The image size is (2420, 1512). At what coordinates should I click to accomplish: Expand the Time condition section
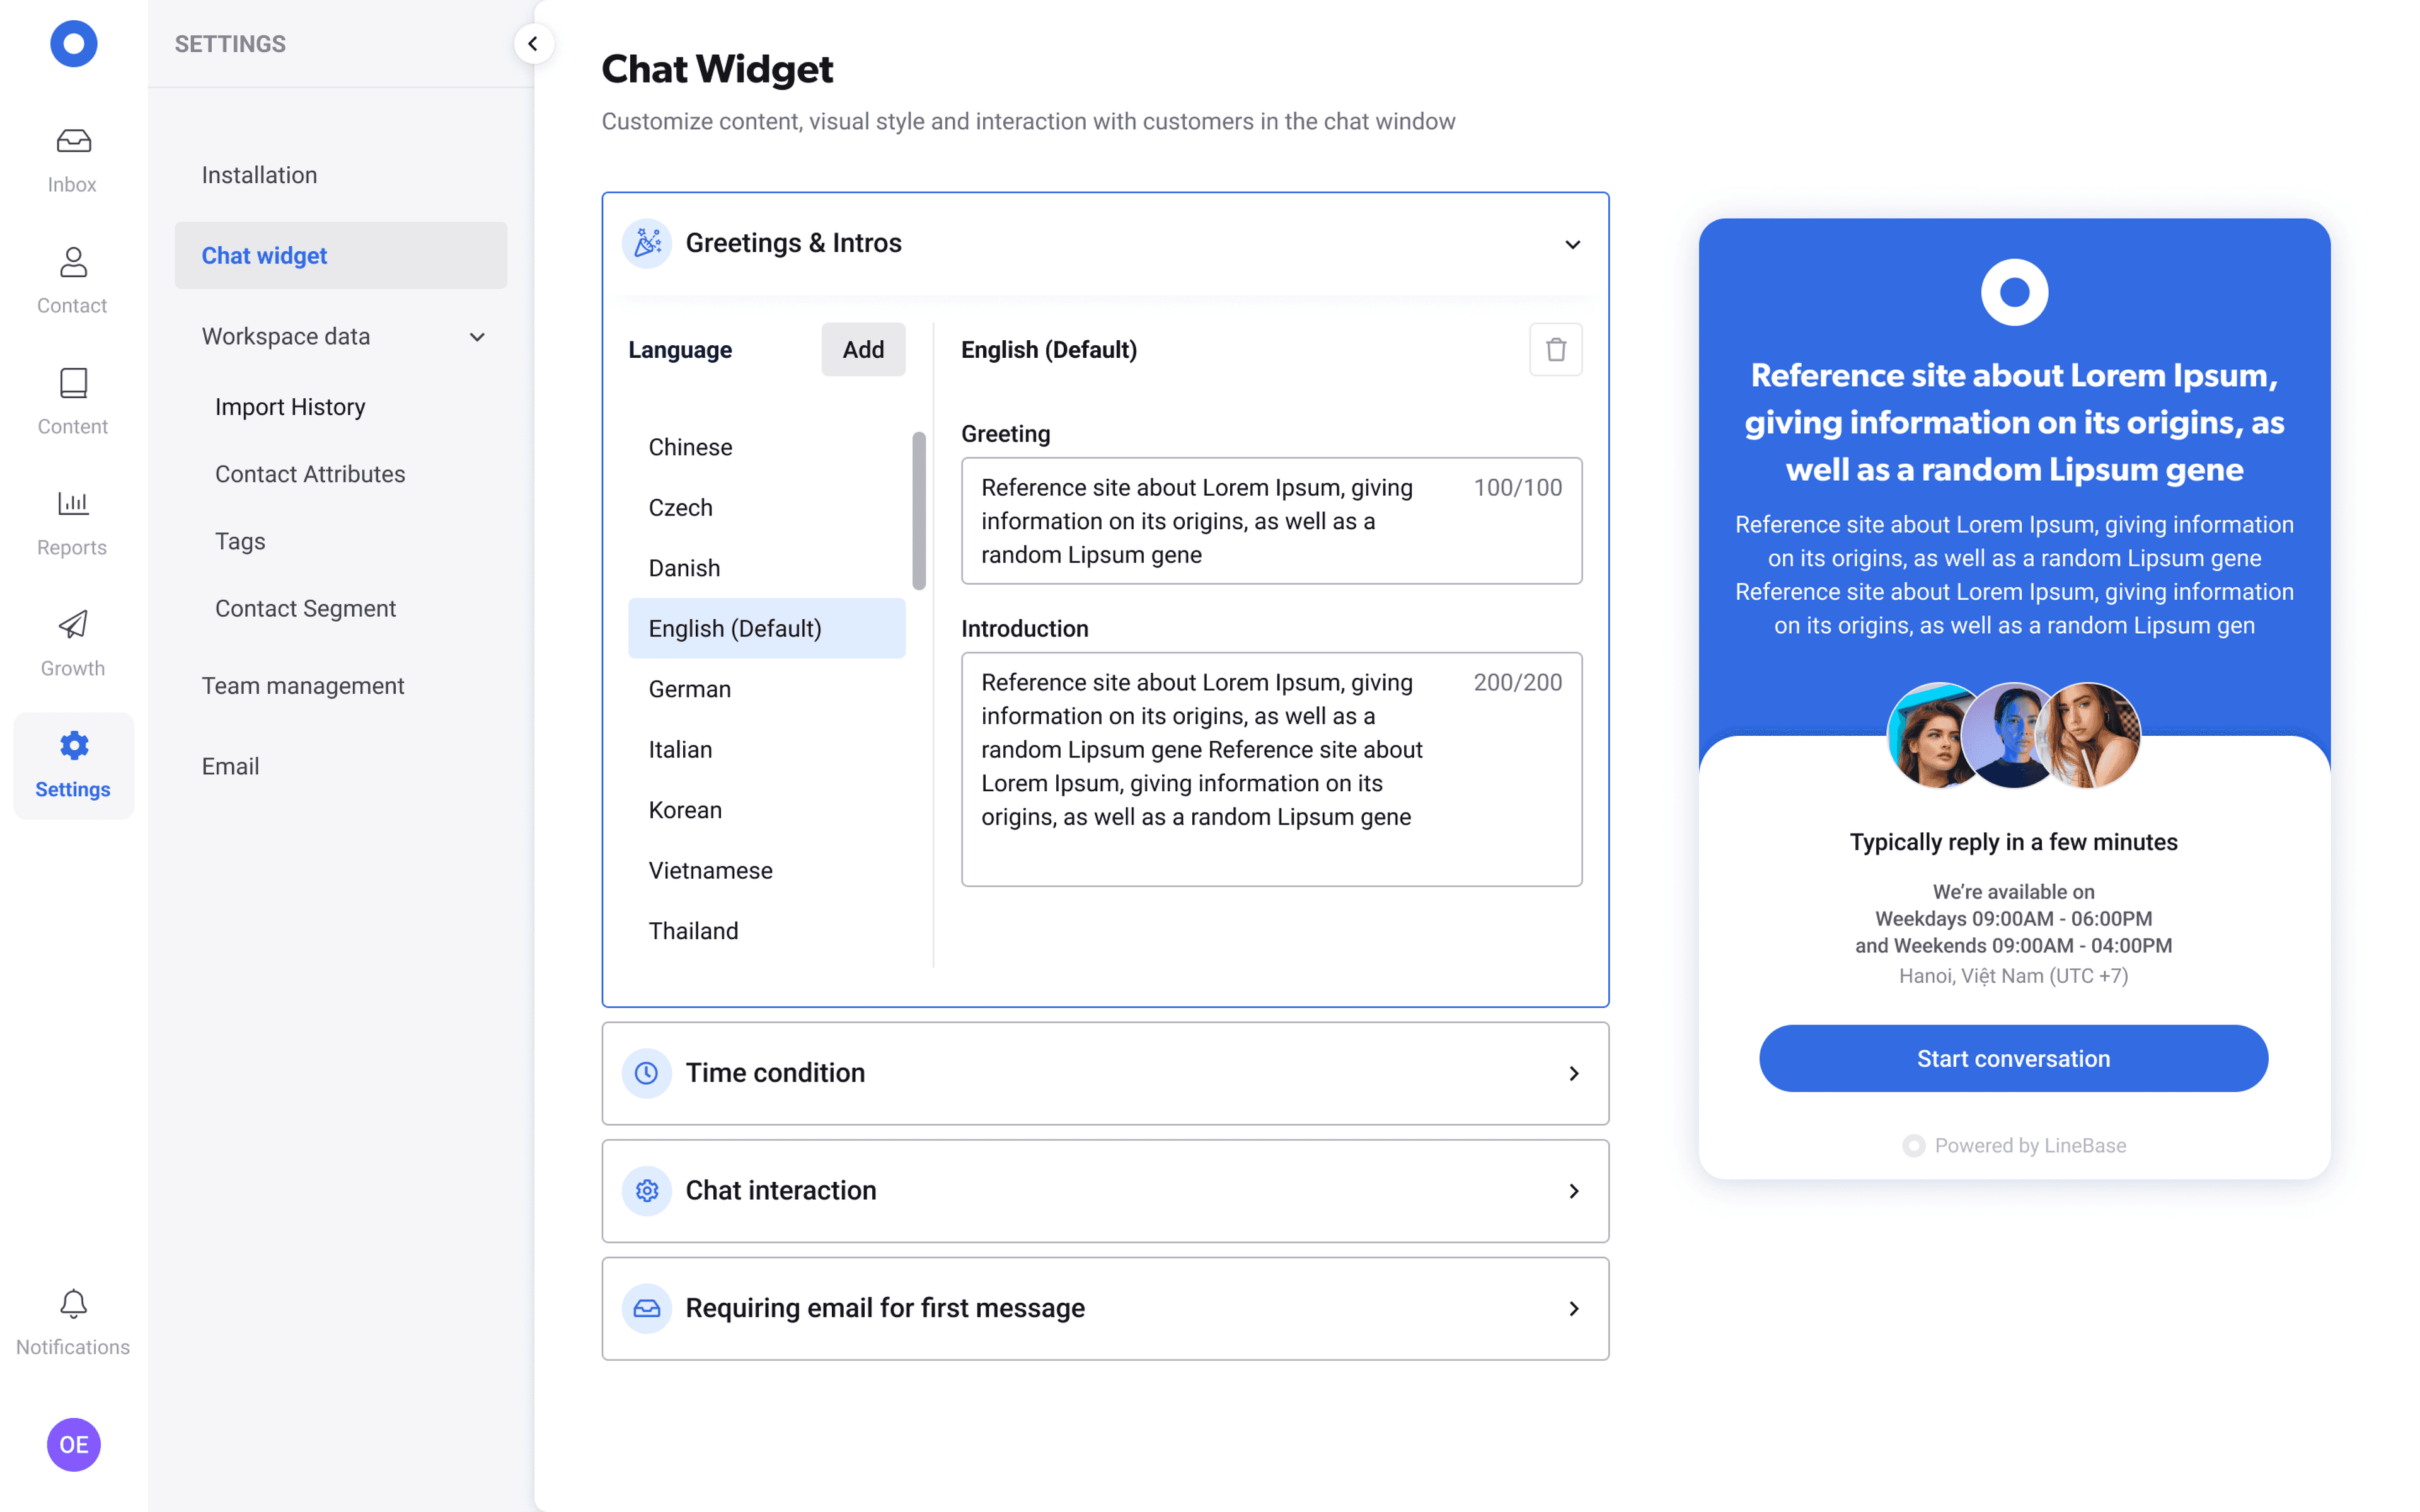1105,1071
